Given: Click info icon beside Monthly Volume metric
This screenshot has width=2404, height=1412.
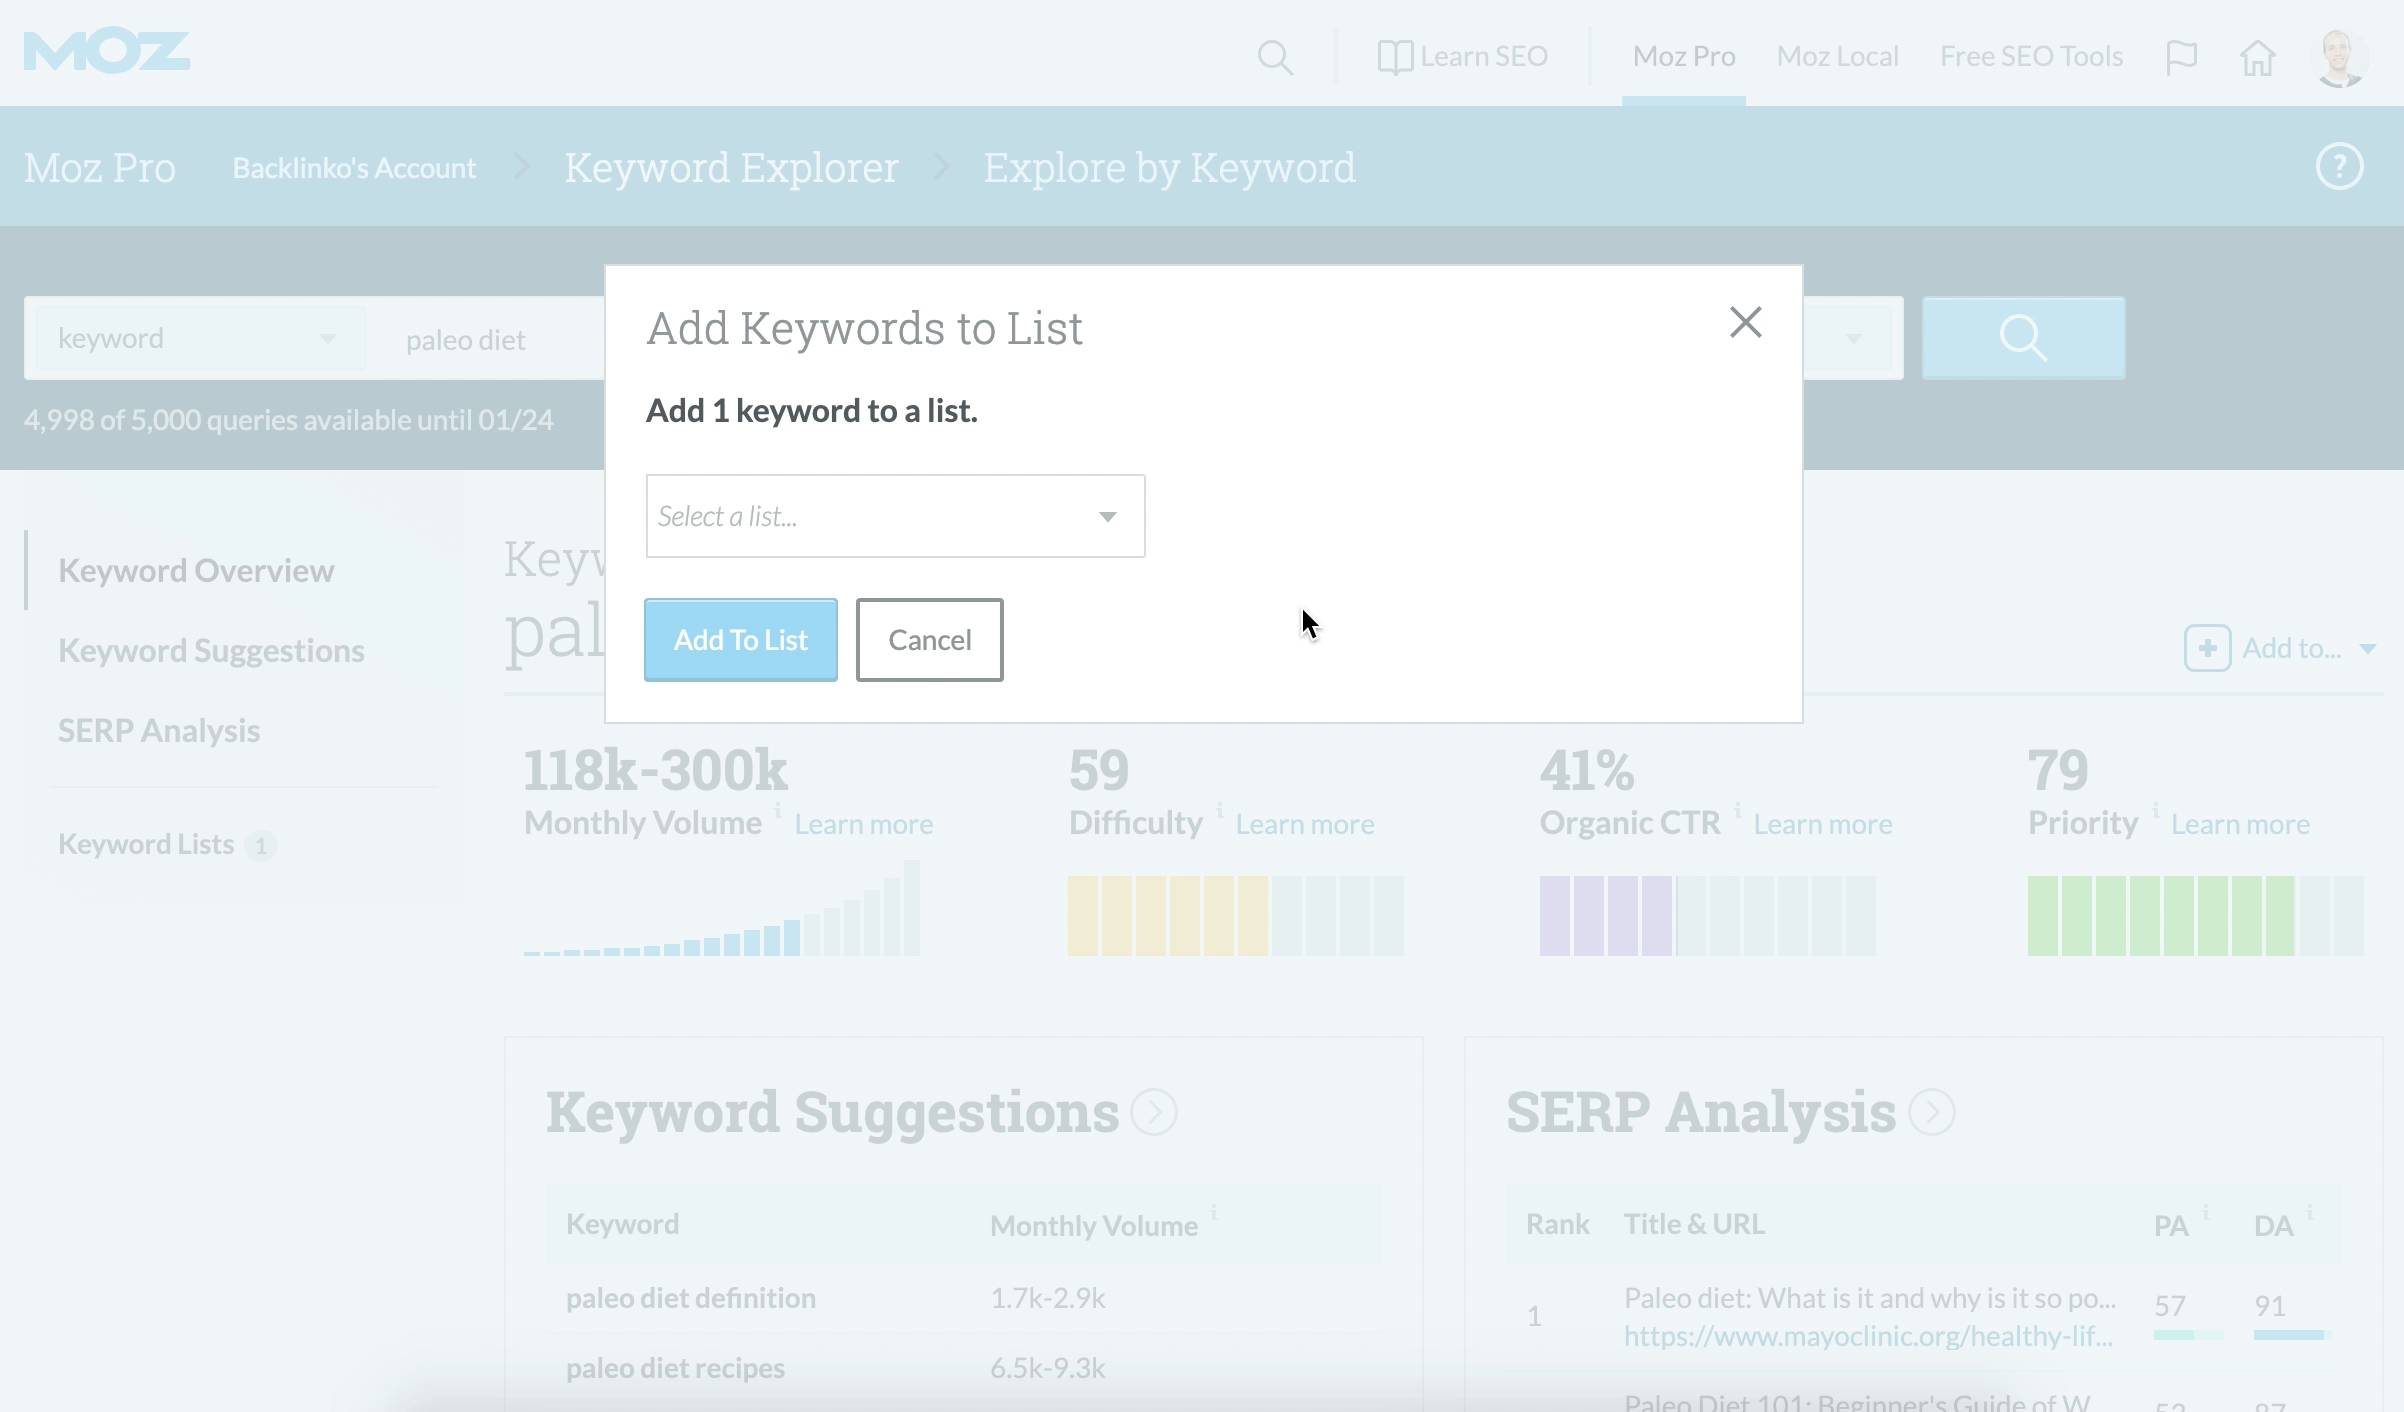Looking at the screenshot, I should point(778,809).
